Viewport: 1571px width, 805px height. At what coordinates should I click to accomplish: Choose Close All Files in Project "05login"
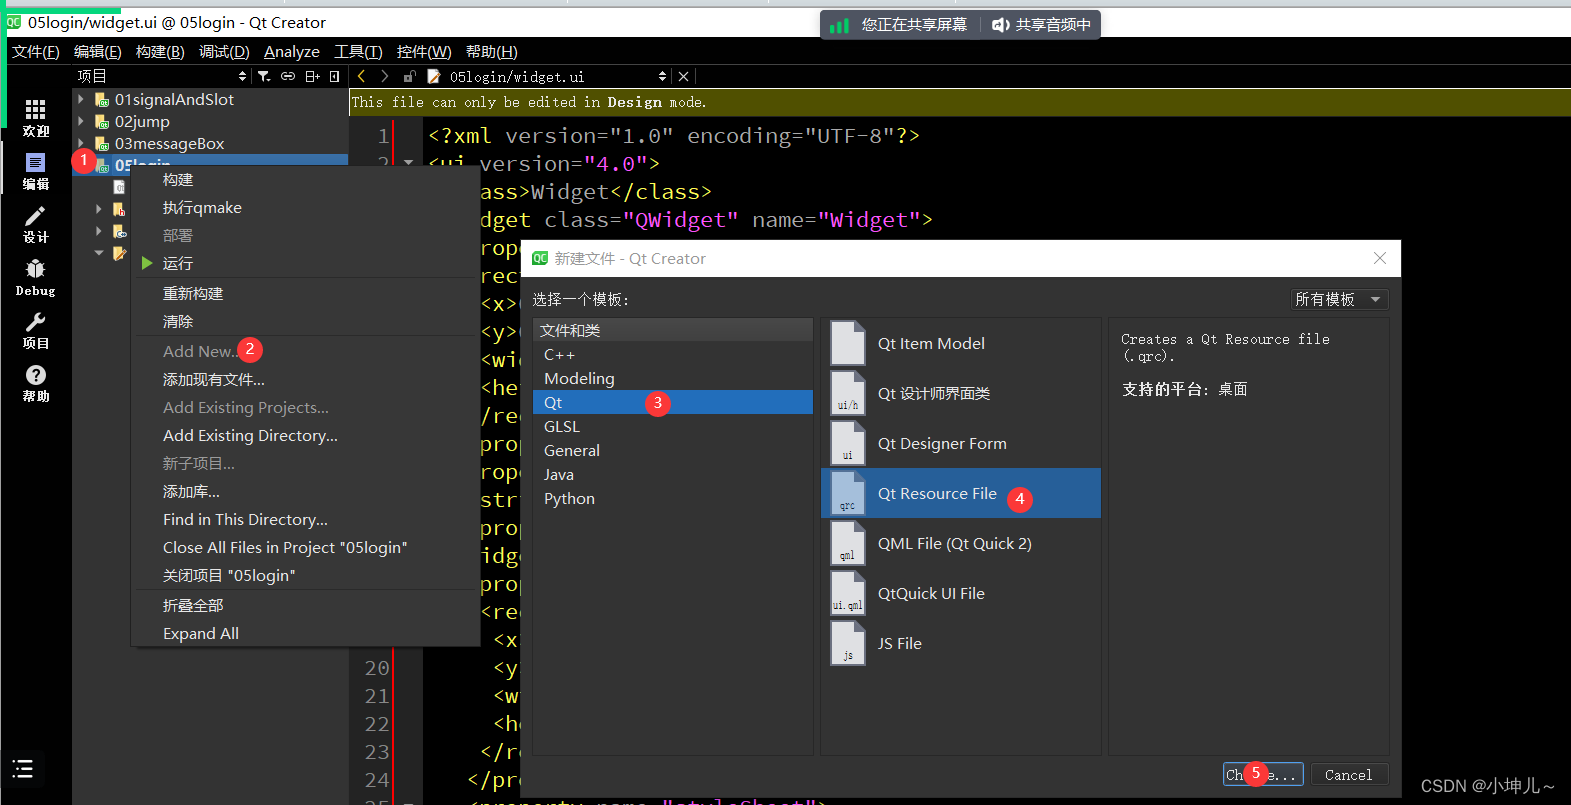click(x=306, y=547)
